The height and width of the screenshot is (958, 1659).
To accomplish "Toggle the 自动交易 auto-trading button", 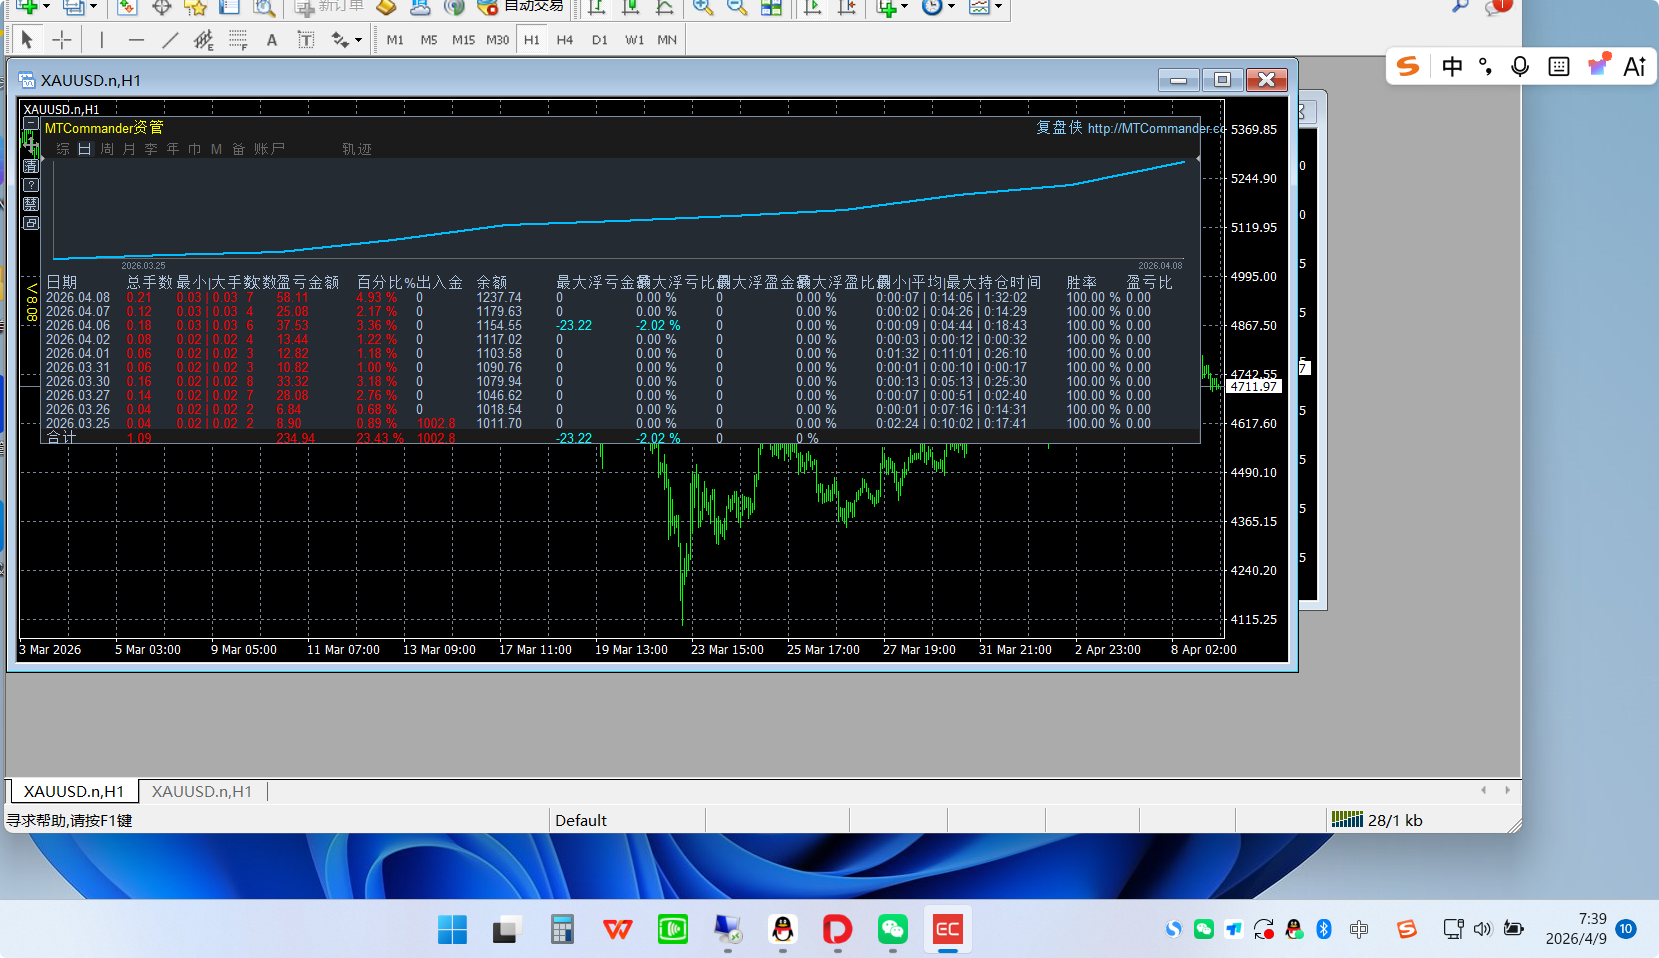I will pyautogui.click(x=520, y=7).
